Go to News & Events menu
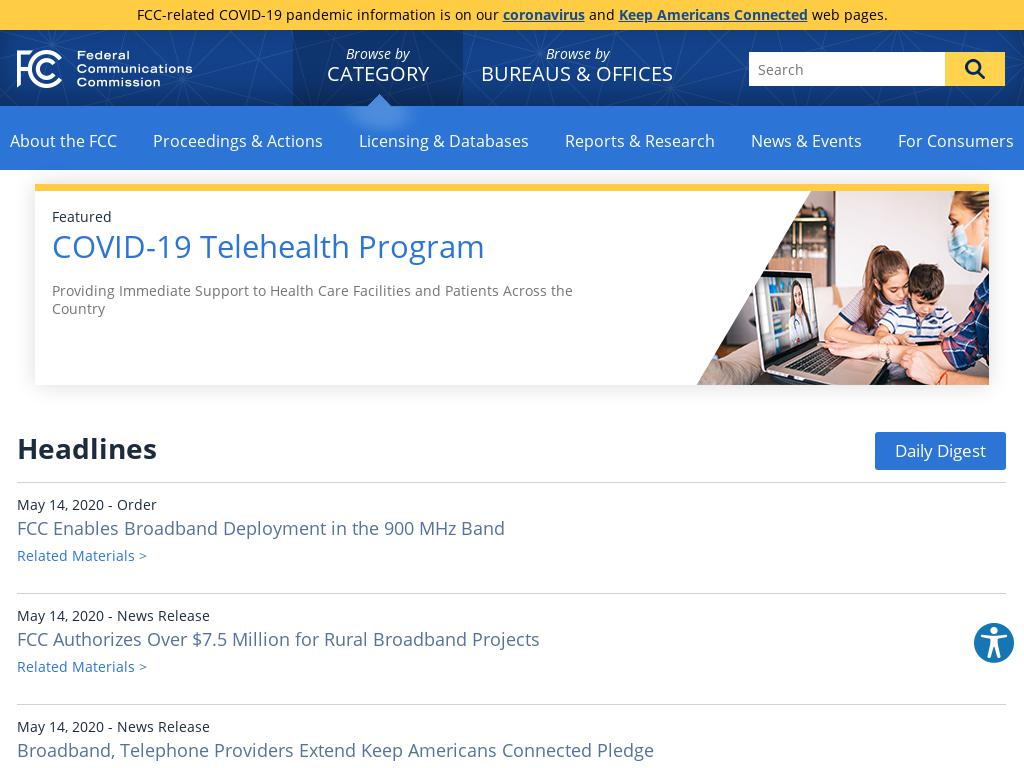The width and height of the screenshot is (1024, 768). click(x=805, y=141)
